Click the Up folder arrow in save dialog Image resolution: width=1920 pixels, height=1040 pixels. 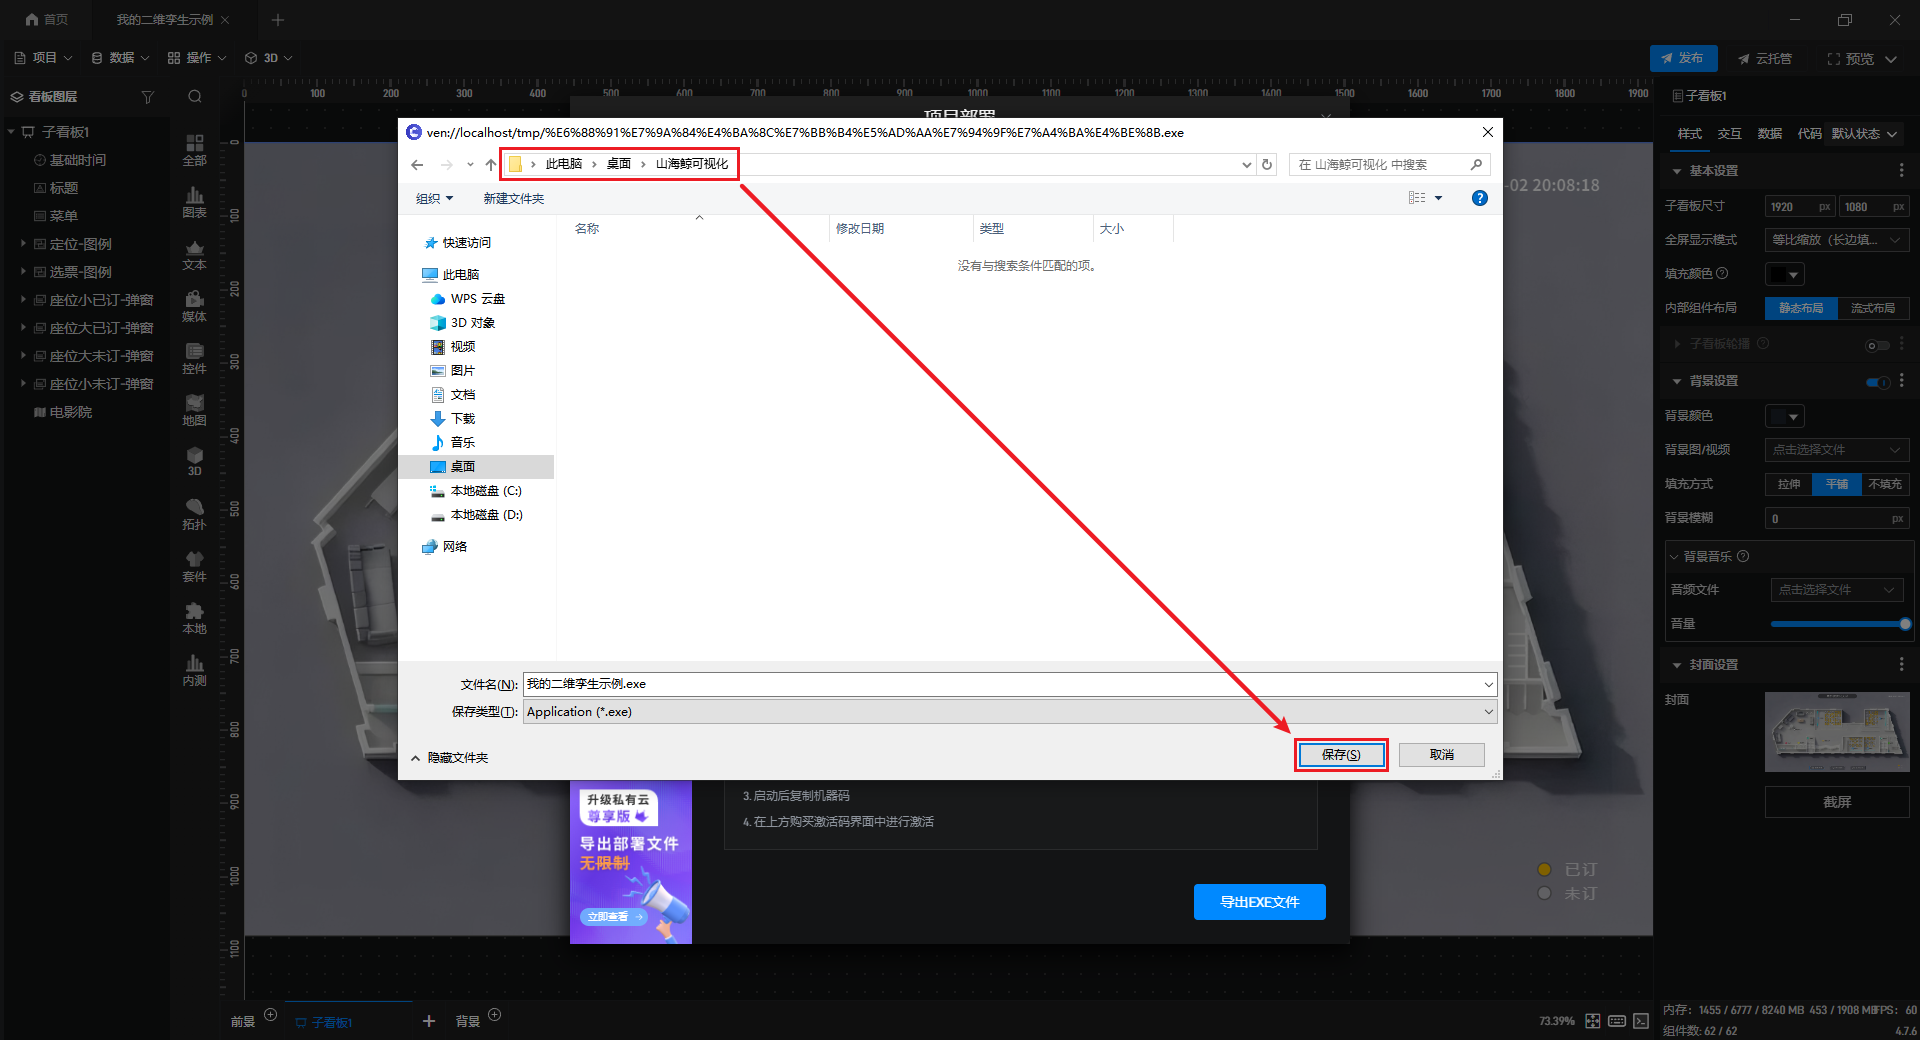click(x=490, y=165)
